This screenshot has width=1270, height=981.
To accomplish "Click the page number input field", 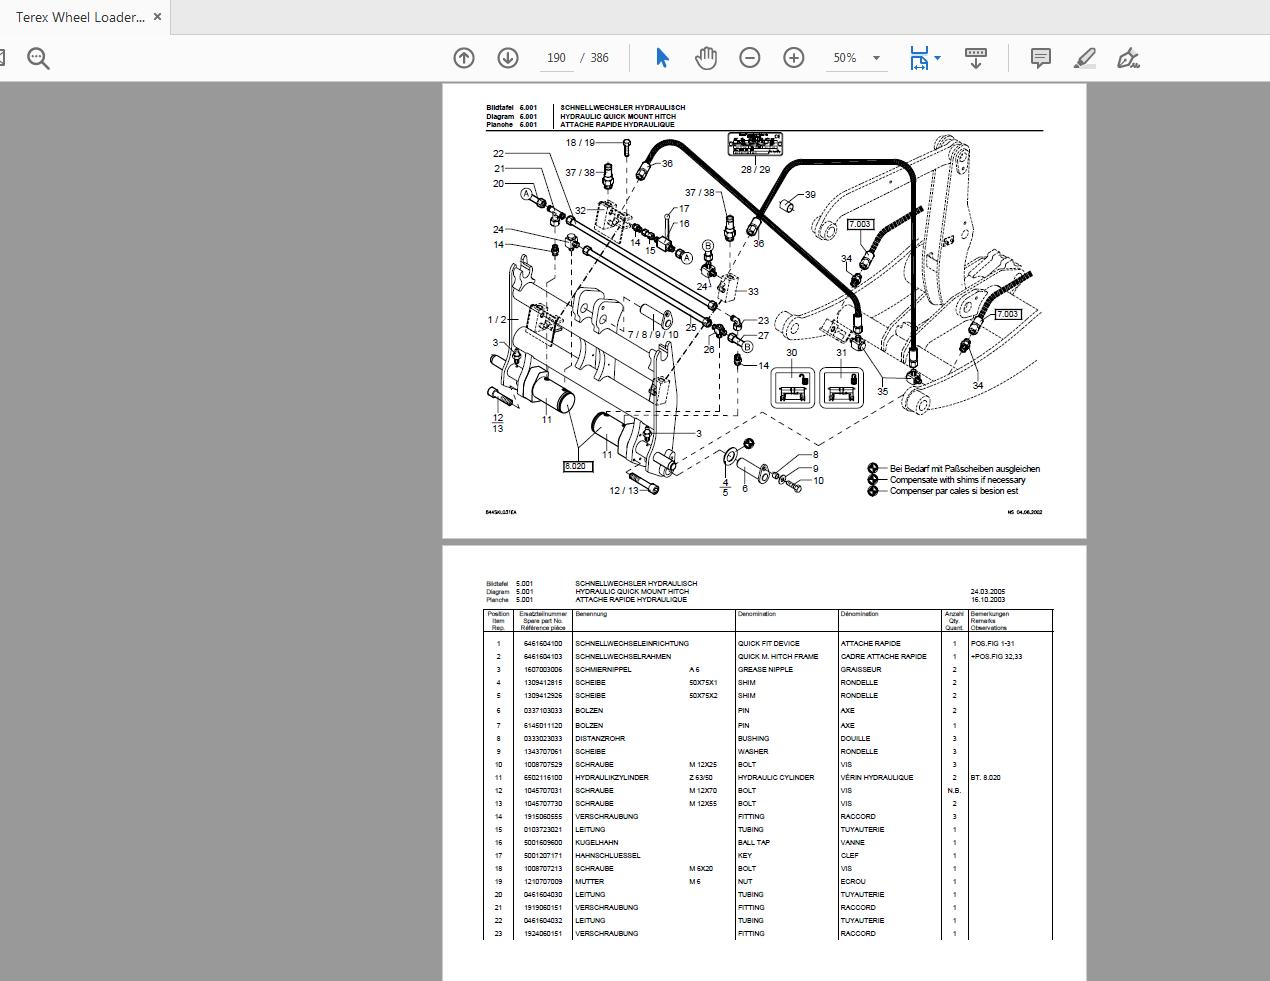I will (x=556, y=57).
